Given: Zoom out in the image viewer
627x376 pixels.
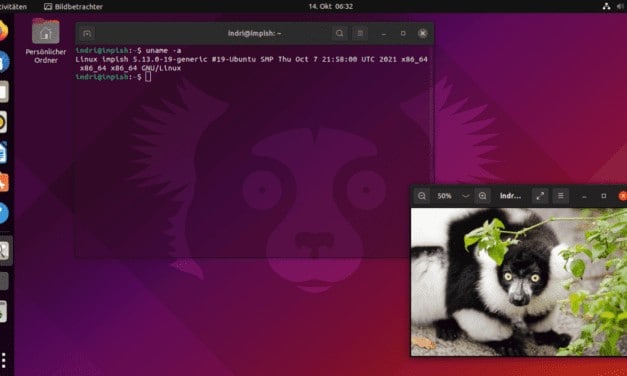Looking at the screenshot, I should click(422, 196).
